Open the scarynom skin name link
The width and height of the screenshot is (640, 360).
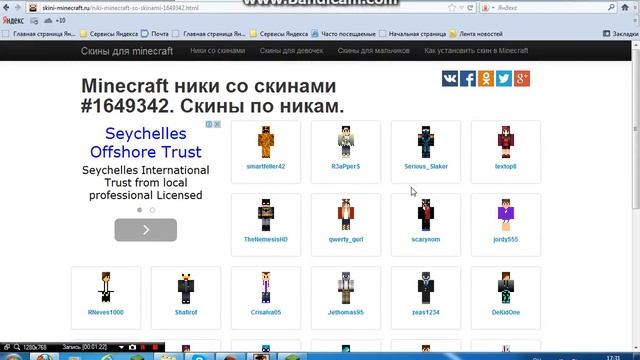[426, 239]
